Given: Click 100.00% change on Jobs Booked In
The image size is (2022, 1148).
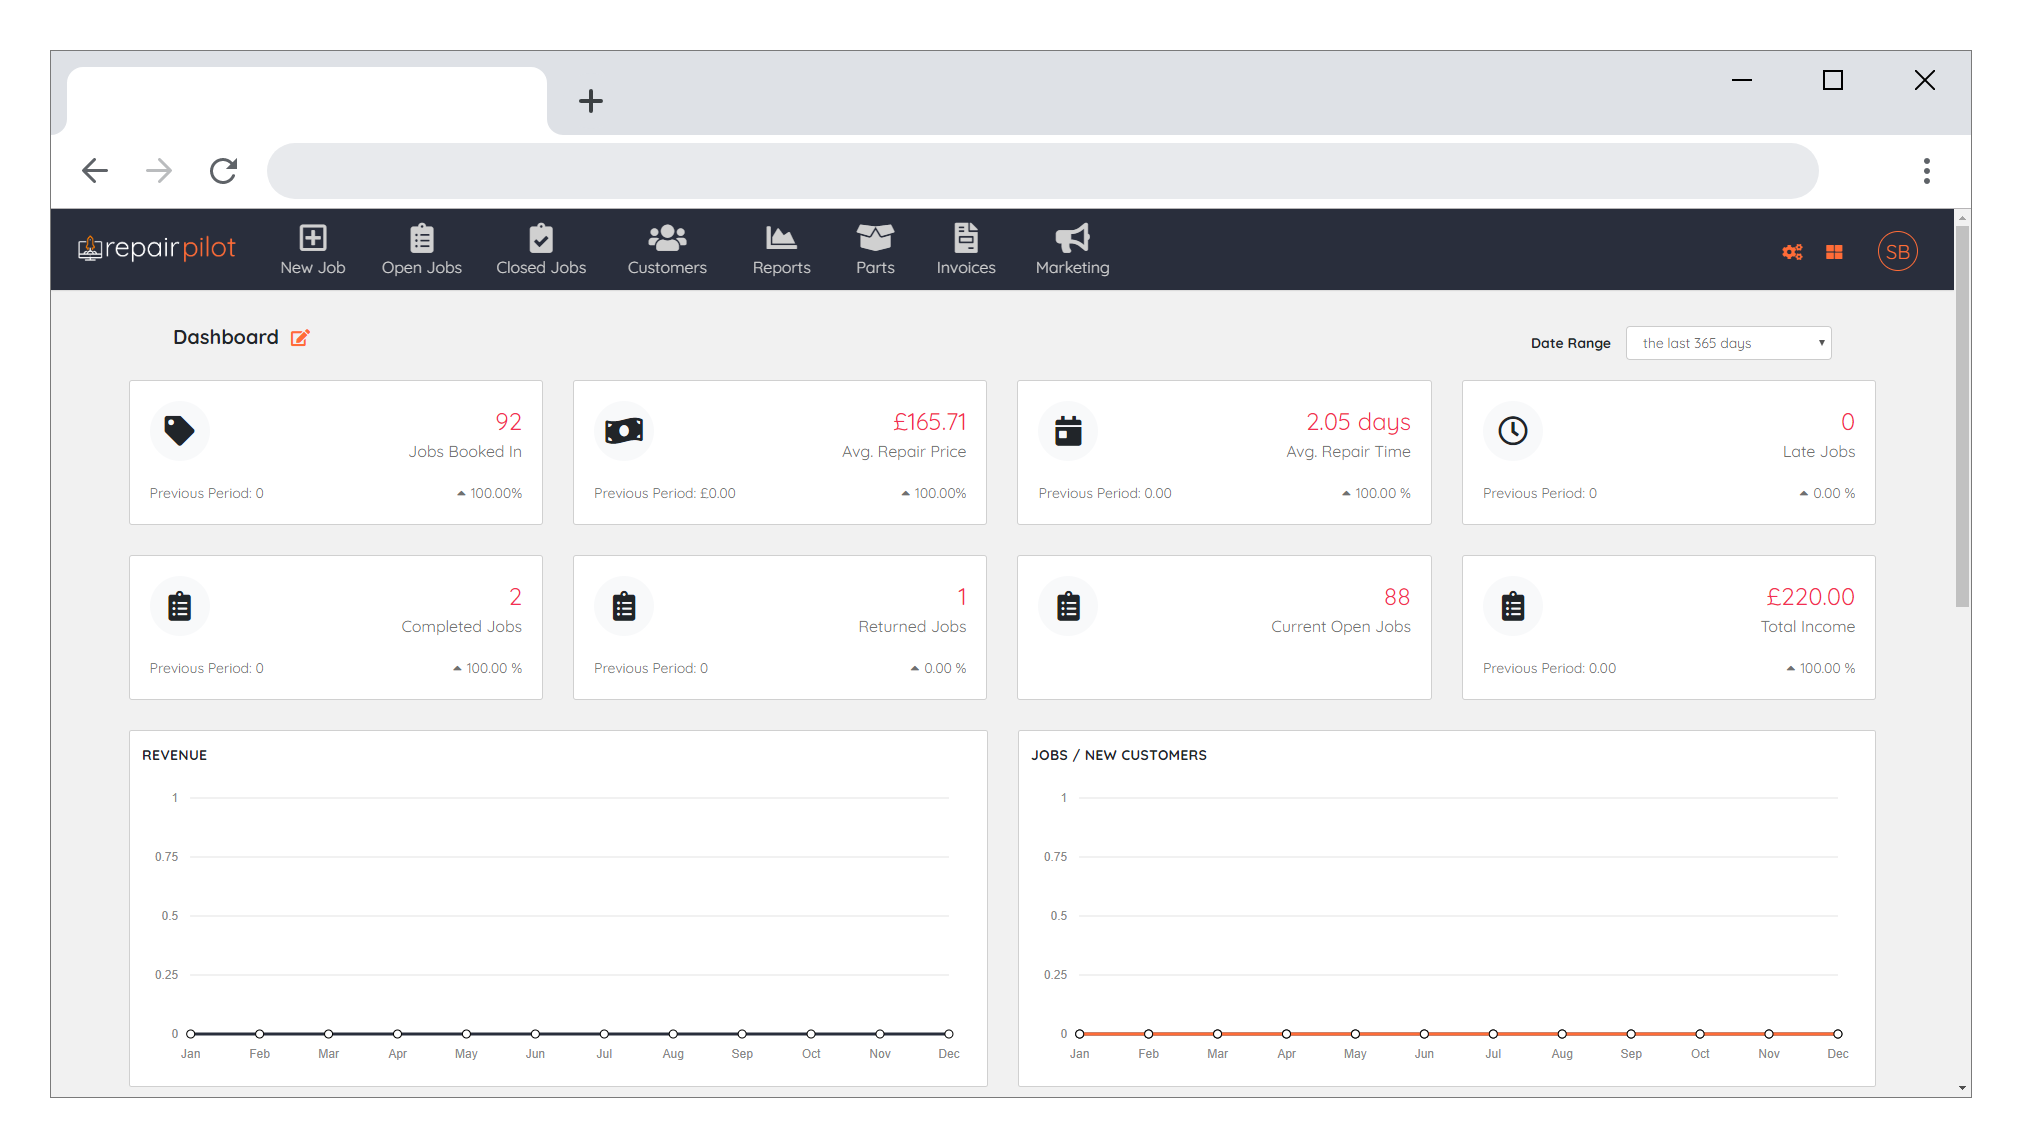Looking at the screenshot, I should pyautogui.click(x=490, y=493).
